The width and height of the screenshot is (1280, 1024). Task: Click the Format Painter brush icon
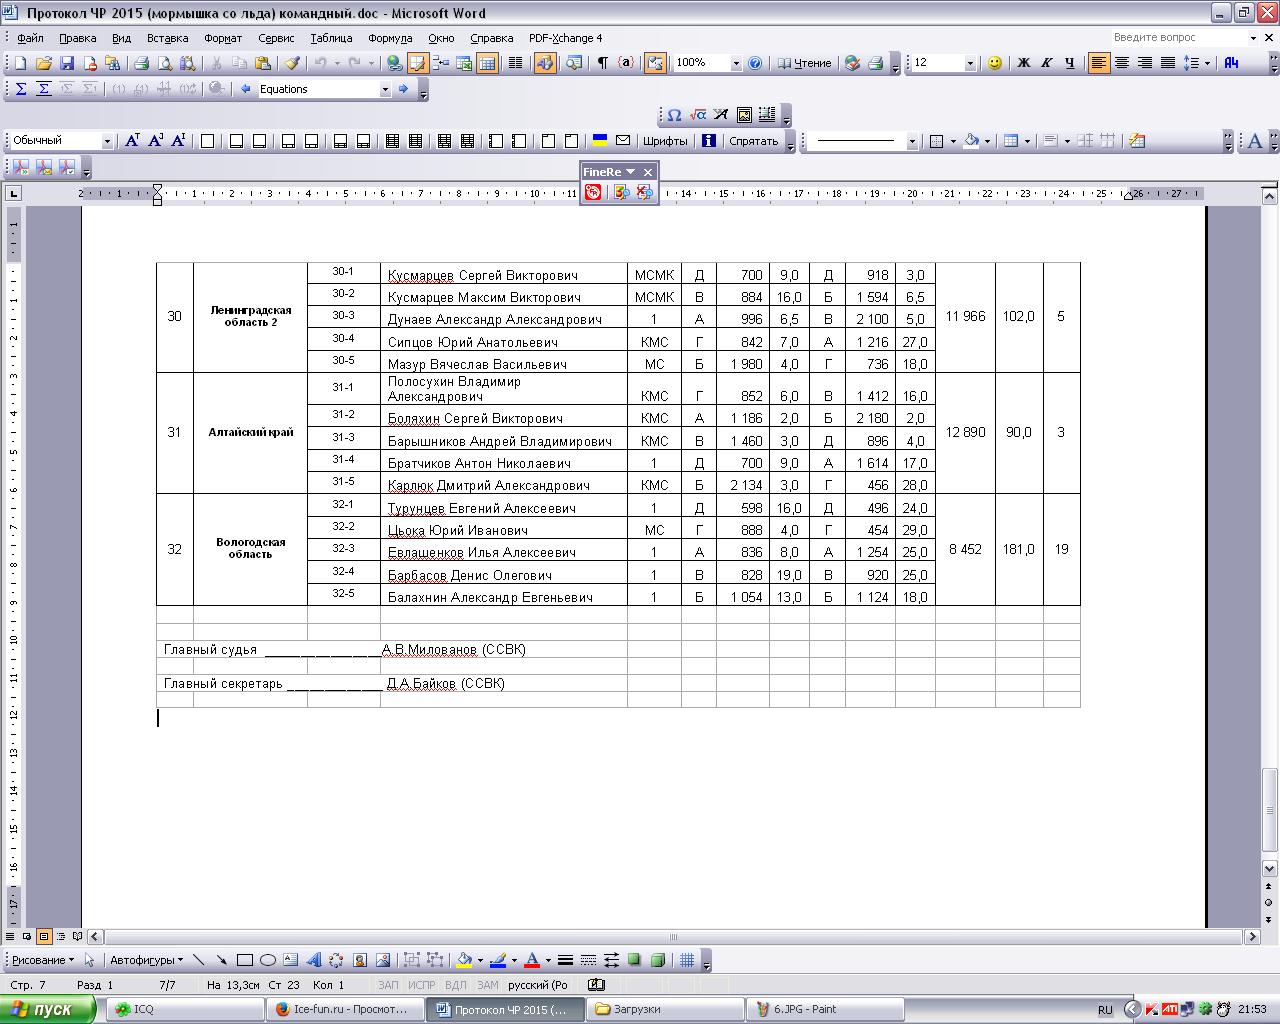click(x=291, y=63)
